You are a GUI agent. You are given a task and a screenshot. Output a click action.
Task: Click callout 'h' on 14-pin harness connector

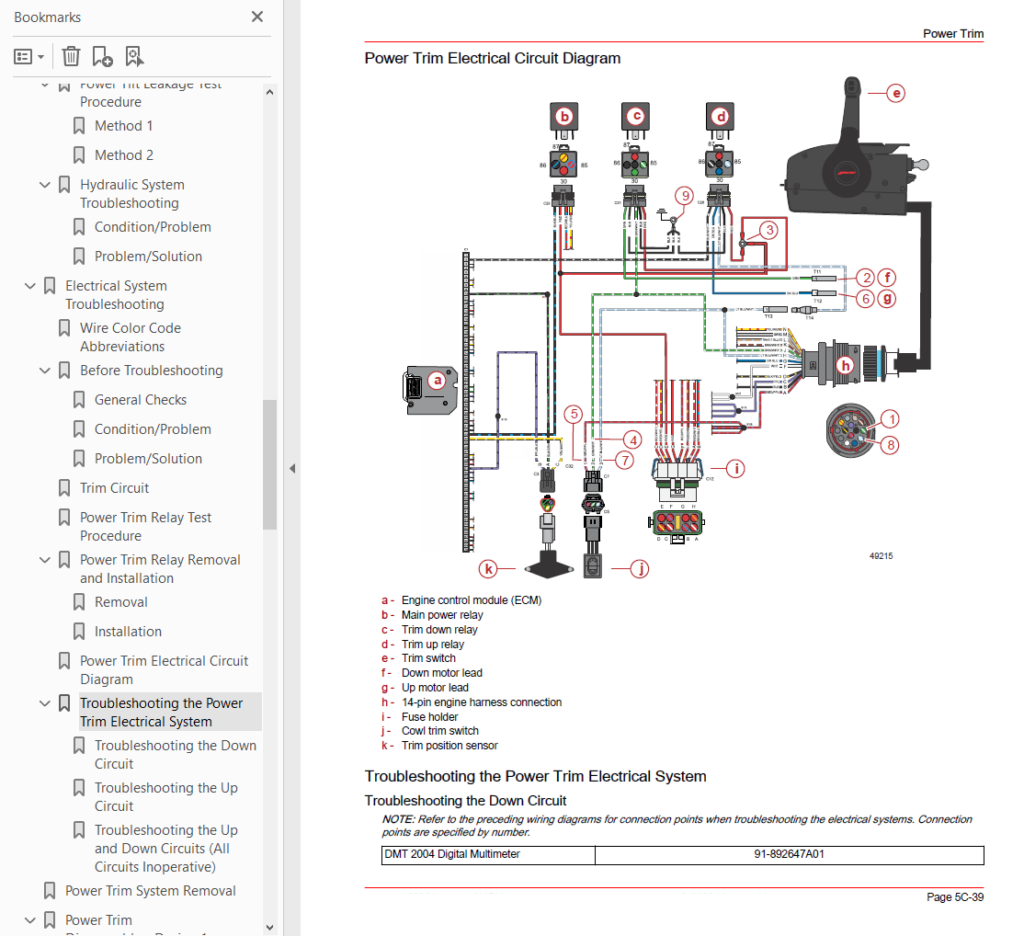tap(845, 365)
